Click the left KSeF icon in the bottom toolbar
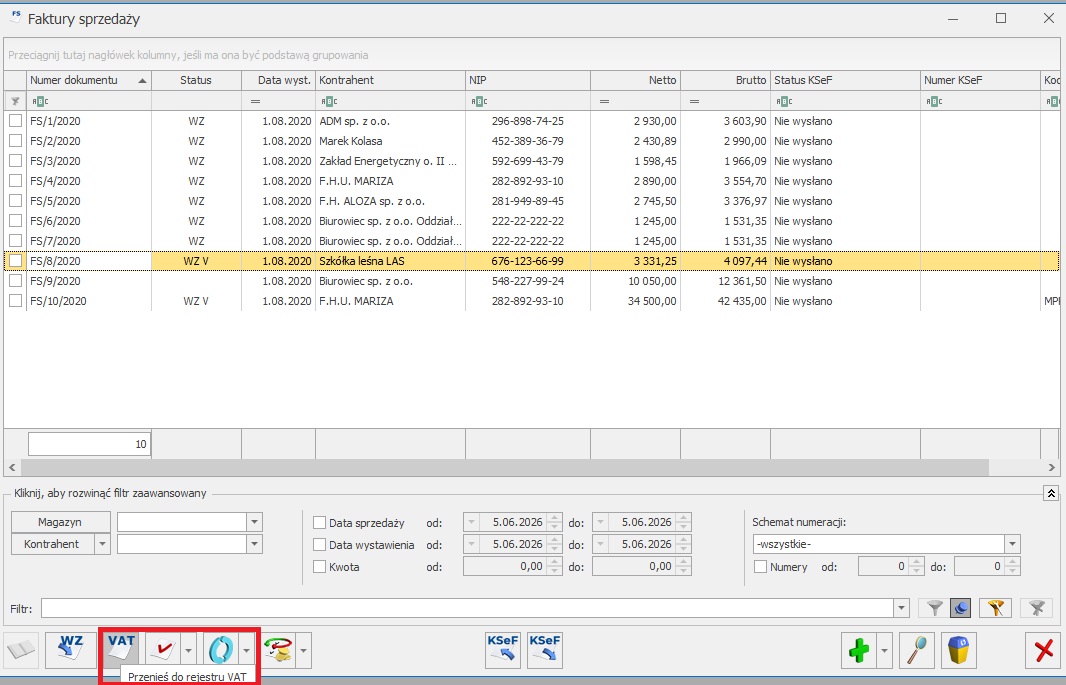This screenshot has height=685, width=1066. 503,650
